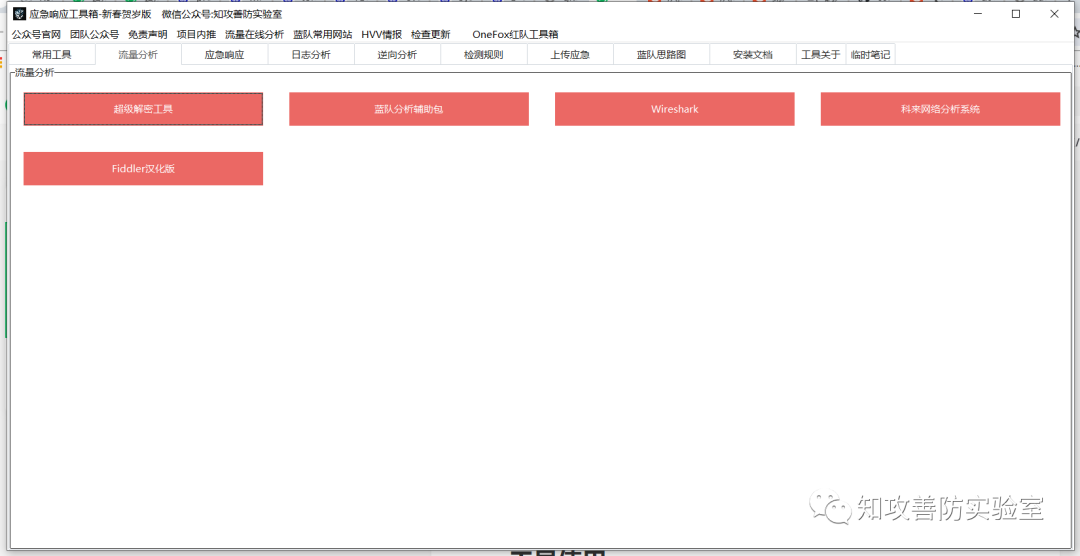This screenshot has width=1080, height=556.
Task: Open the 安装文档 tab
Action: pyautogui.click(x=753, y=55)
